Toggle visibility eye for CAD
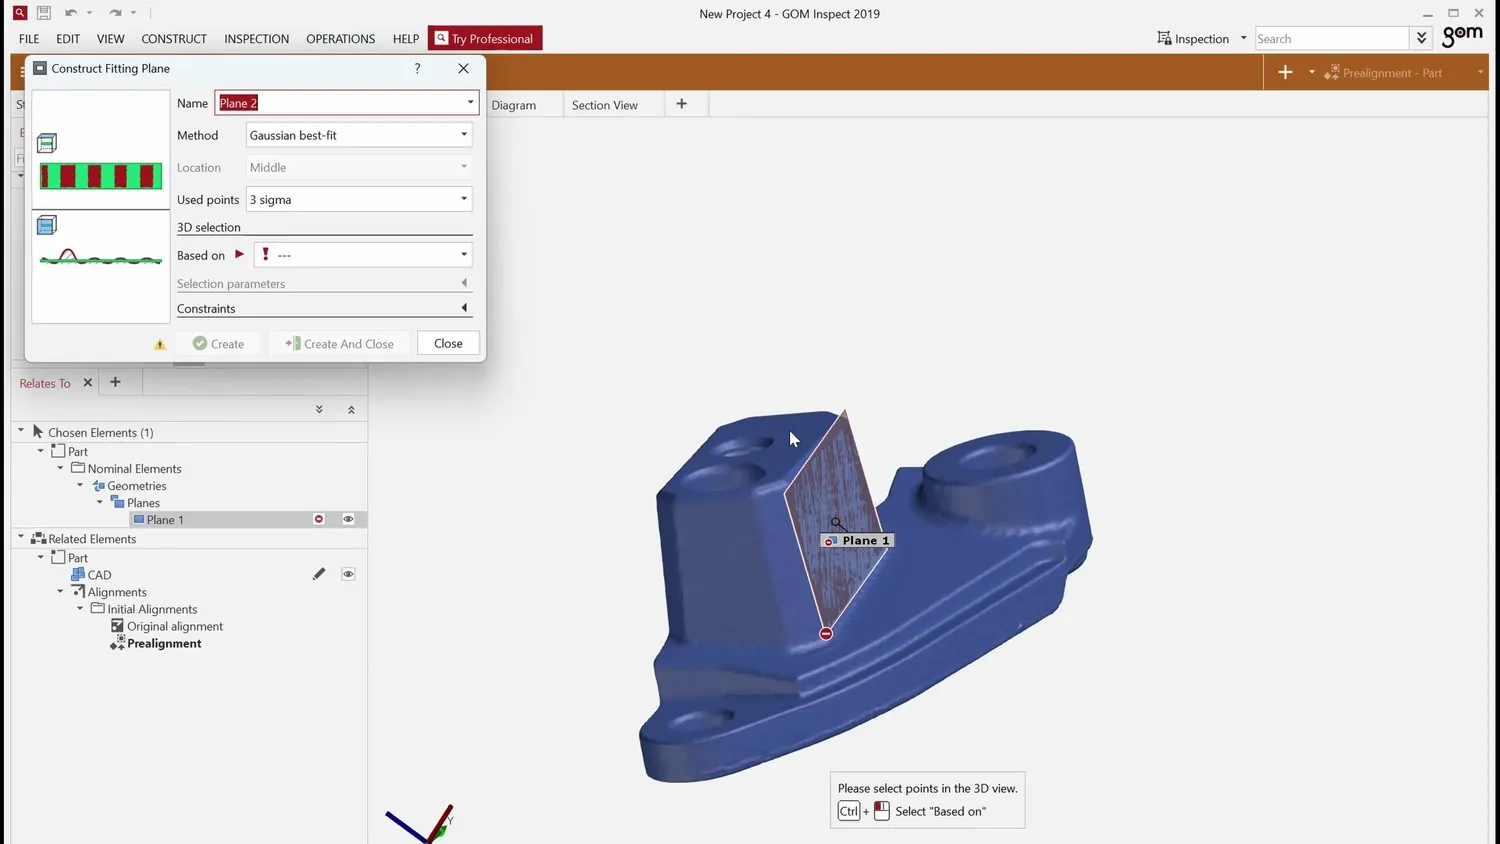 tap(348, 574)
